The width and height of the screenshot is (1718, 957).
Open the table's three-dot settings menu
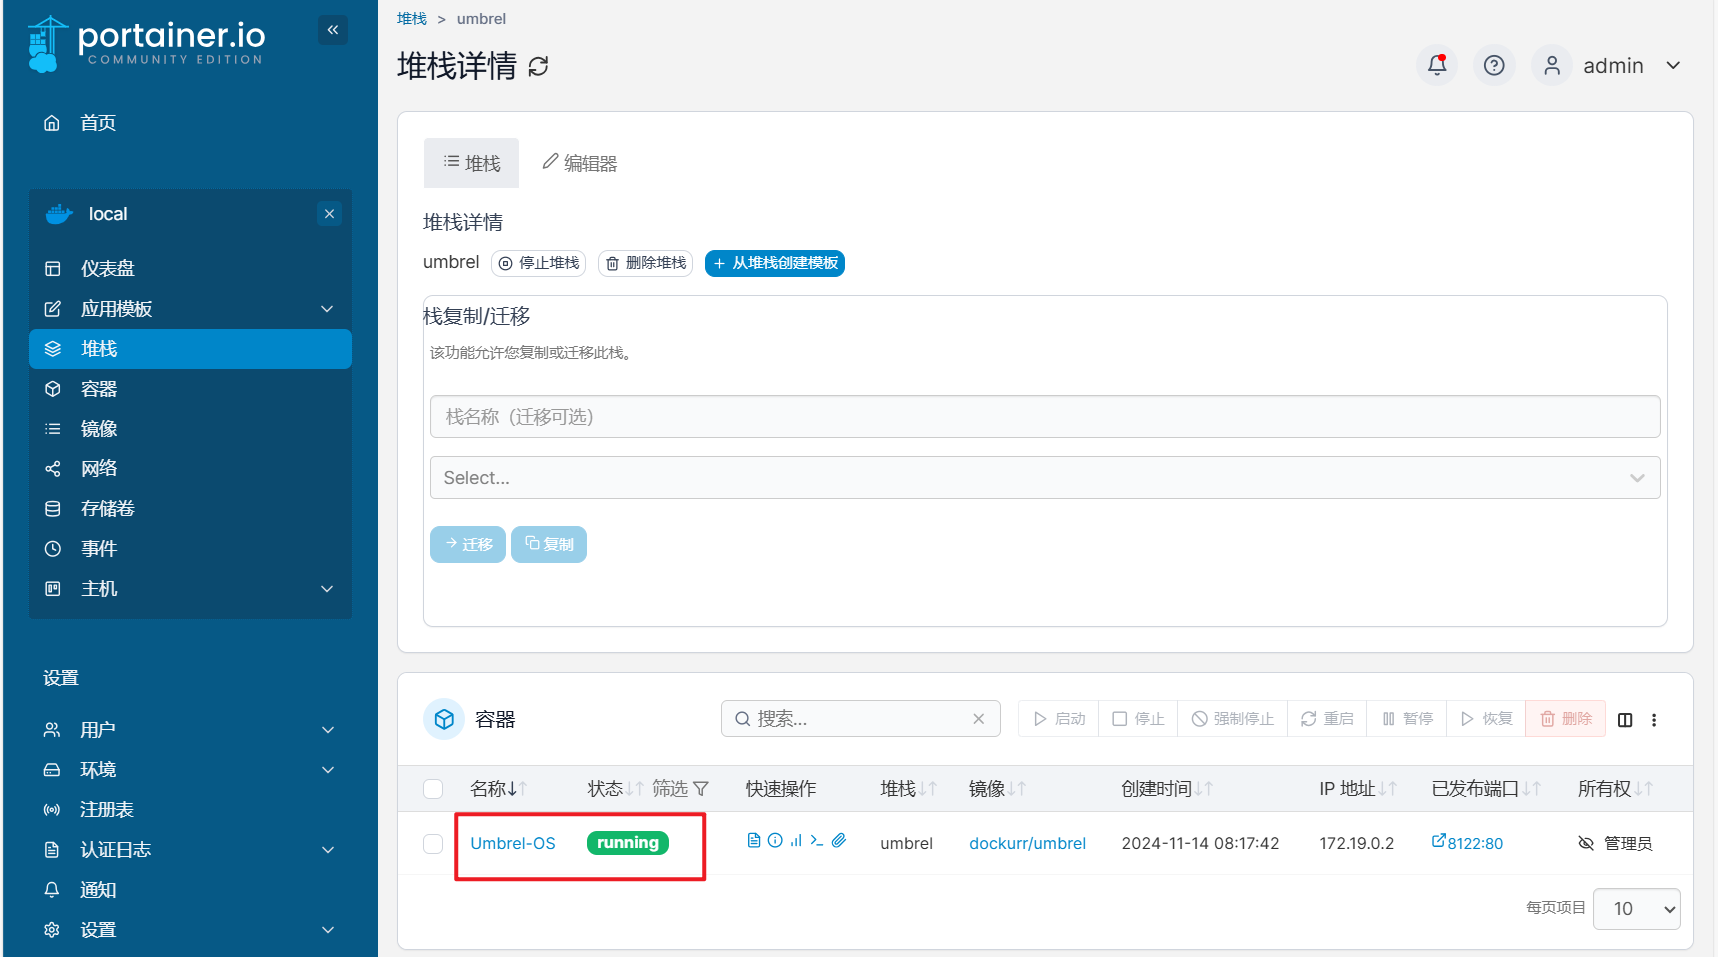point(1654,720)
